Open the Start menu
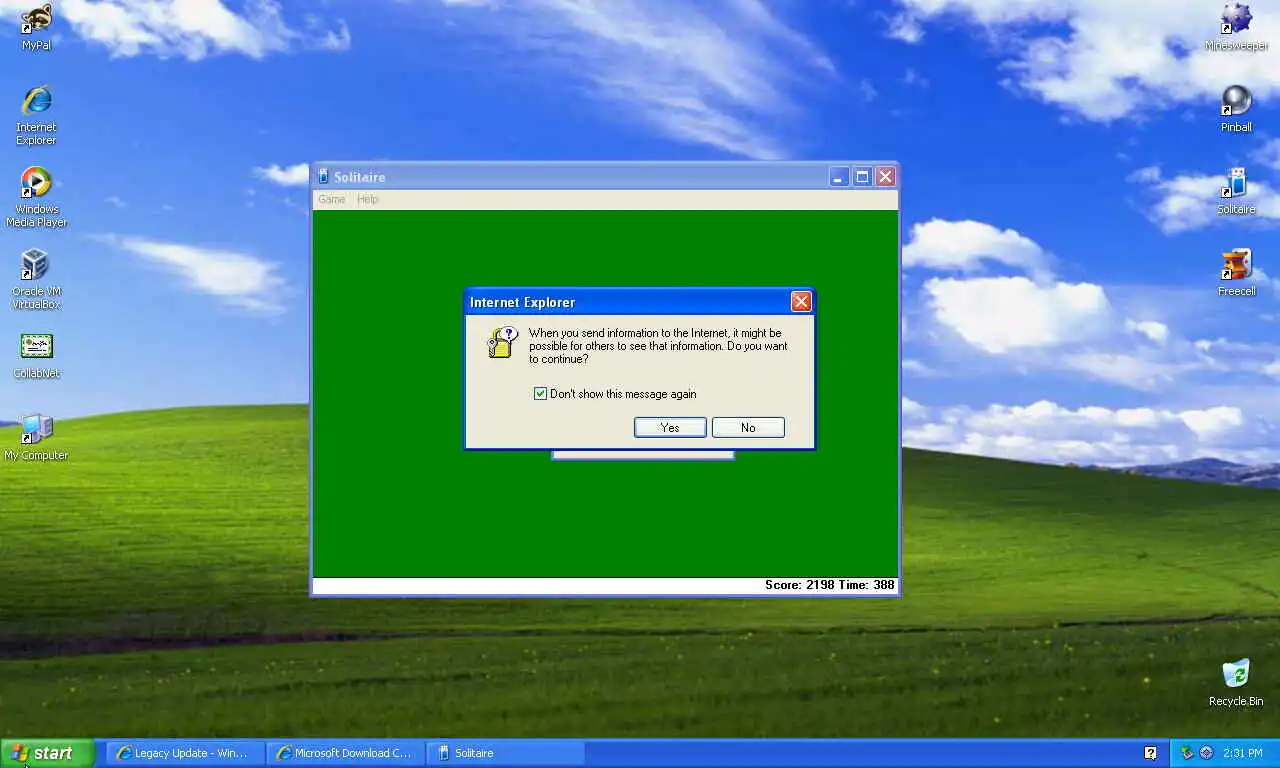This screenshot has width=1280, height=768. 47,753
